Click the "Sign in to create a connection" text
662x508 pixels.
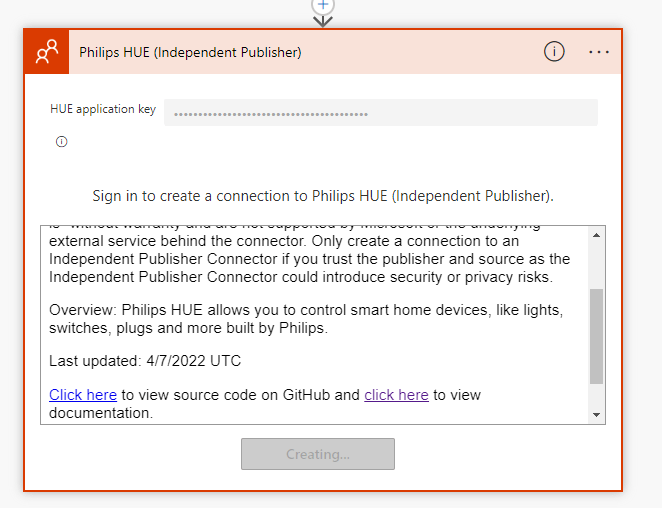tap(323, 195)
